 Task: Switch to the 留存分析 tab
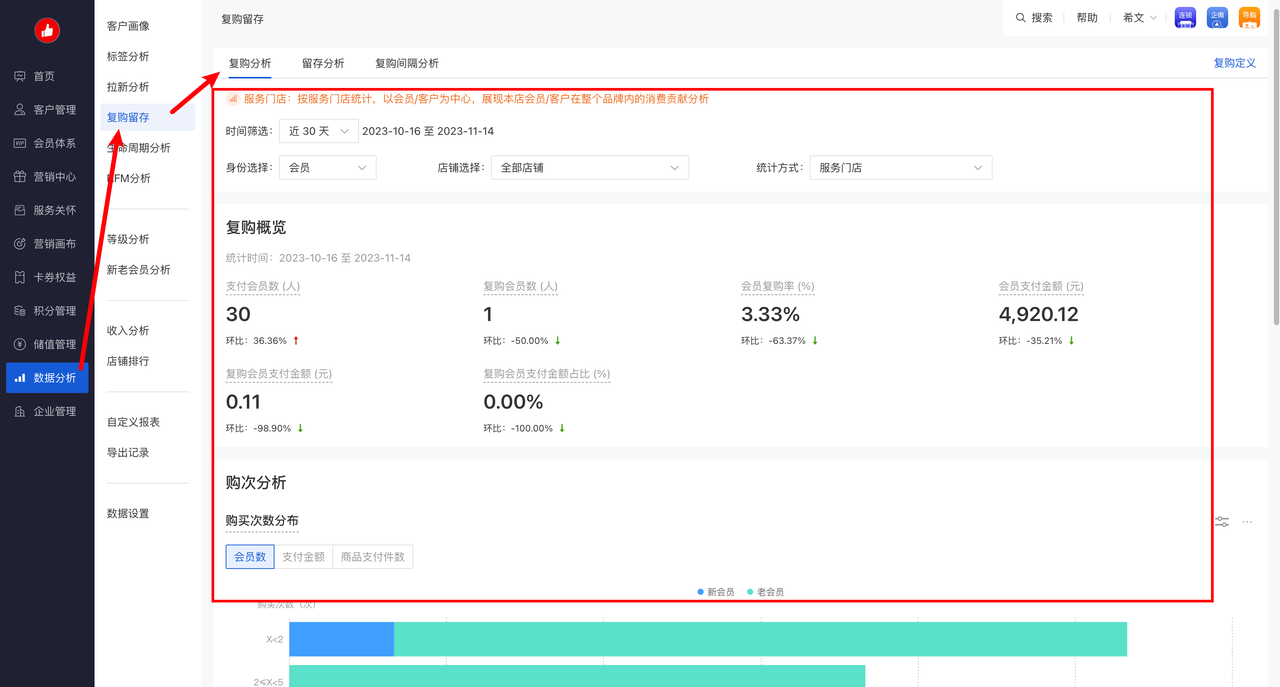pos(323,63)
